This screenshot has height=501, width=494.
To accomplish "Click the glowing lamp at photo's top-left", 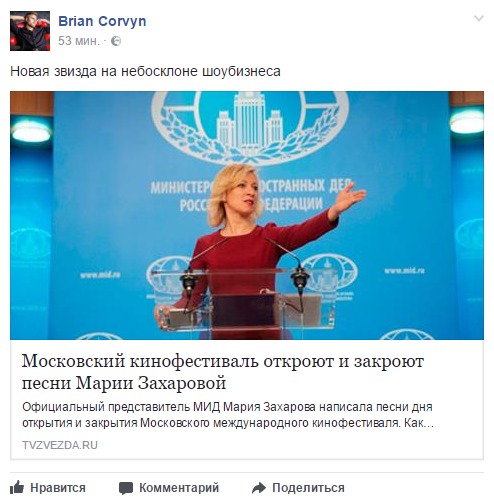I will 31,131.
